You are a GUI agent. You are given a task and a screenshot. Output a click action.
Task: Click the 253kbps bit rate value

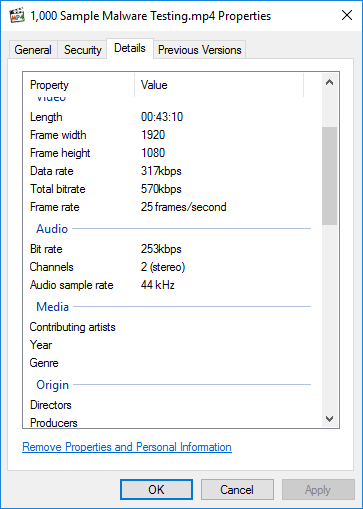coord(161,249)
